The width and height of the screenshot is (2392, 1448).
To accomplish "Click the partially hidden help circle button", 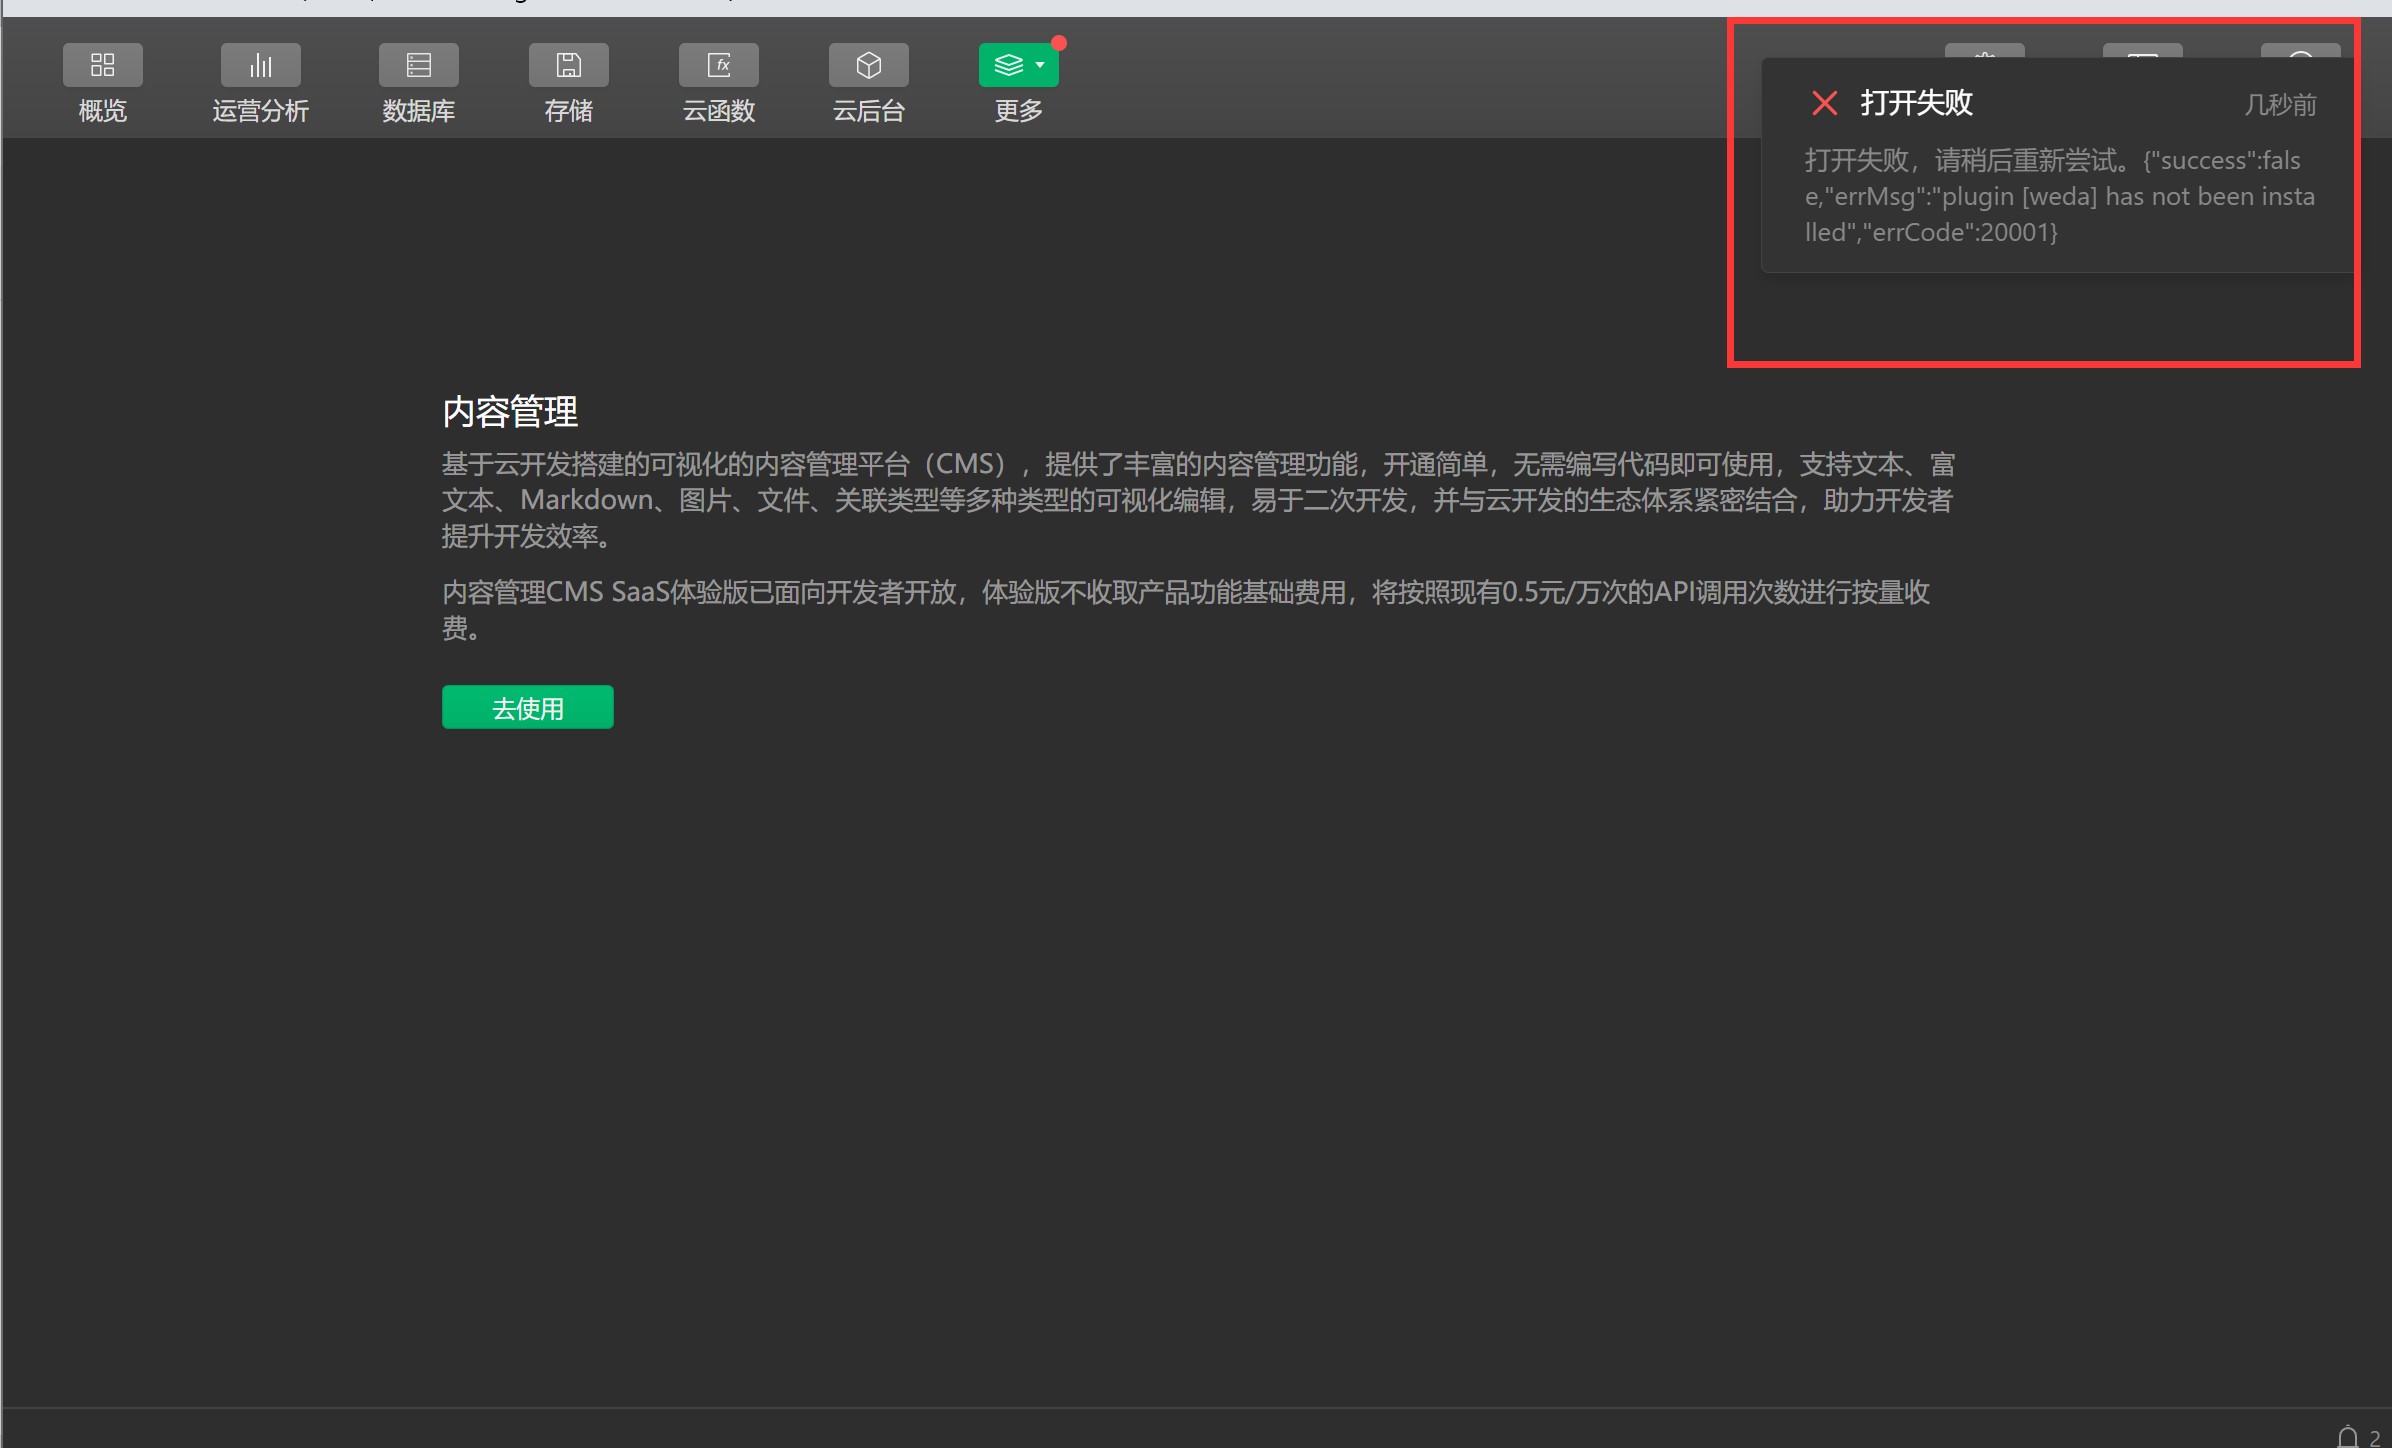I will click(x=2300, y=50).
